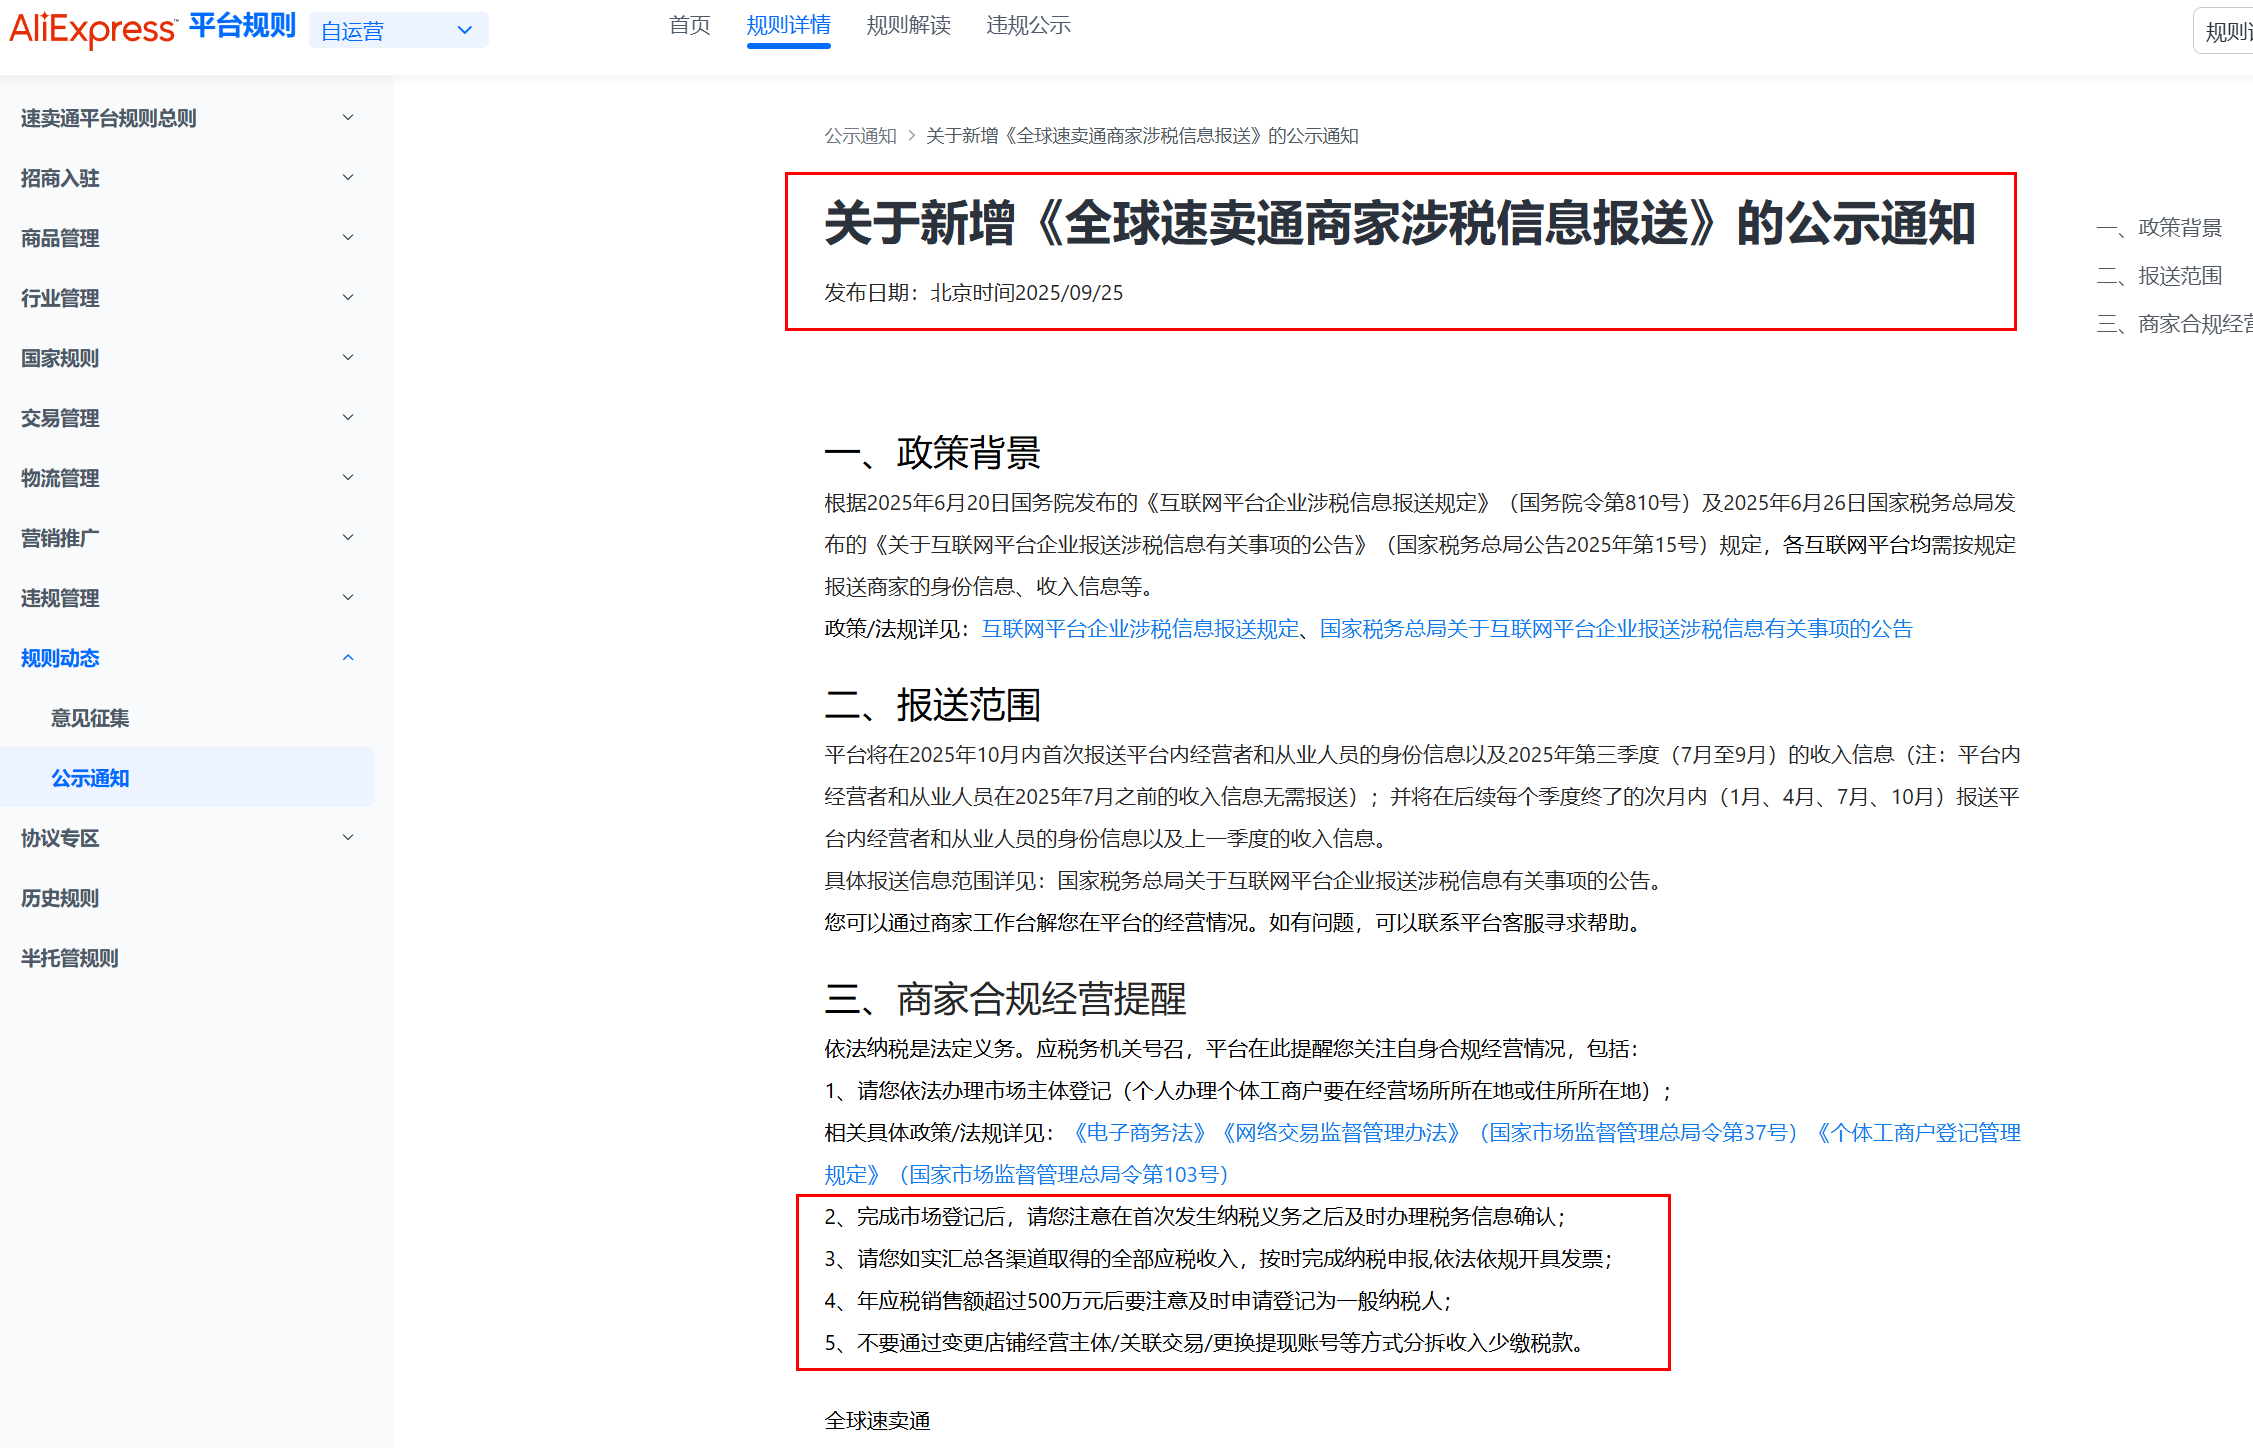Click the 公示通知 breadcrumb link

[860, 136]
